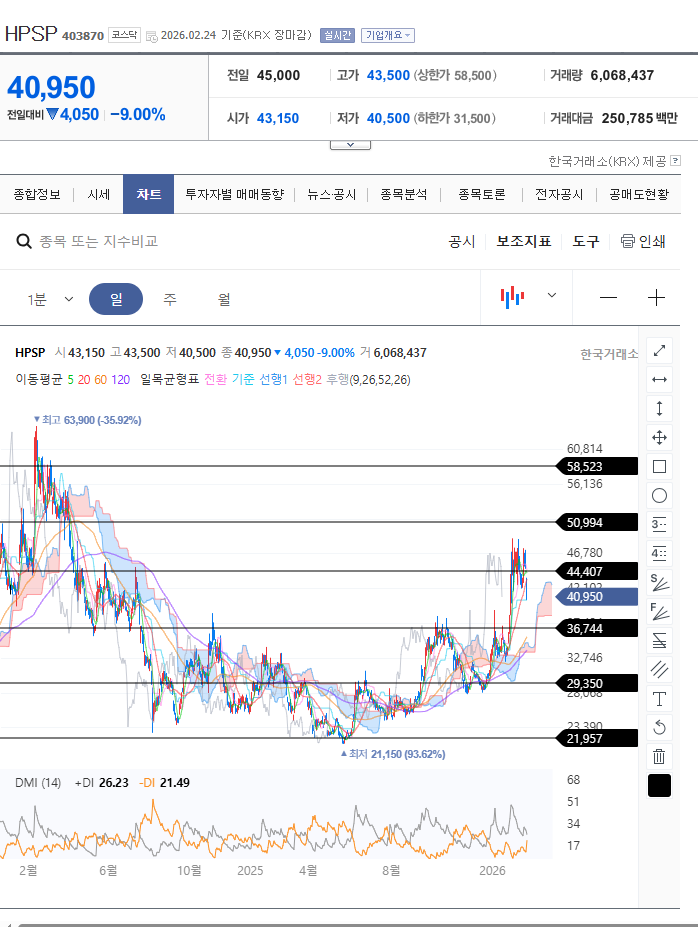This screenshot has height=927, width=698.
Task: Select the Fibonacci fan tool
Action: [x=659, y=611]
